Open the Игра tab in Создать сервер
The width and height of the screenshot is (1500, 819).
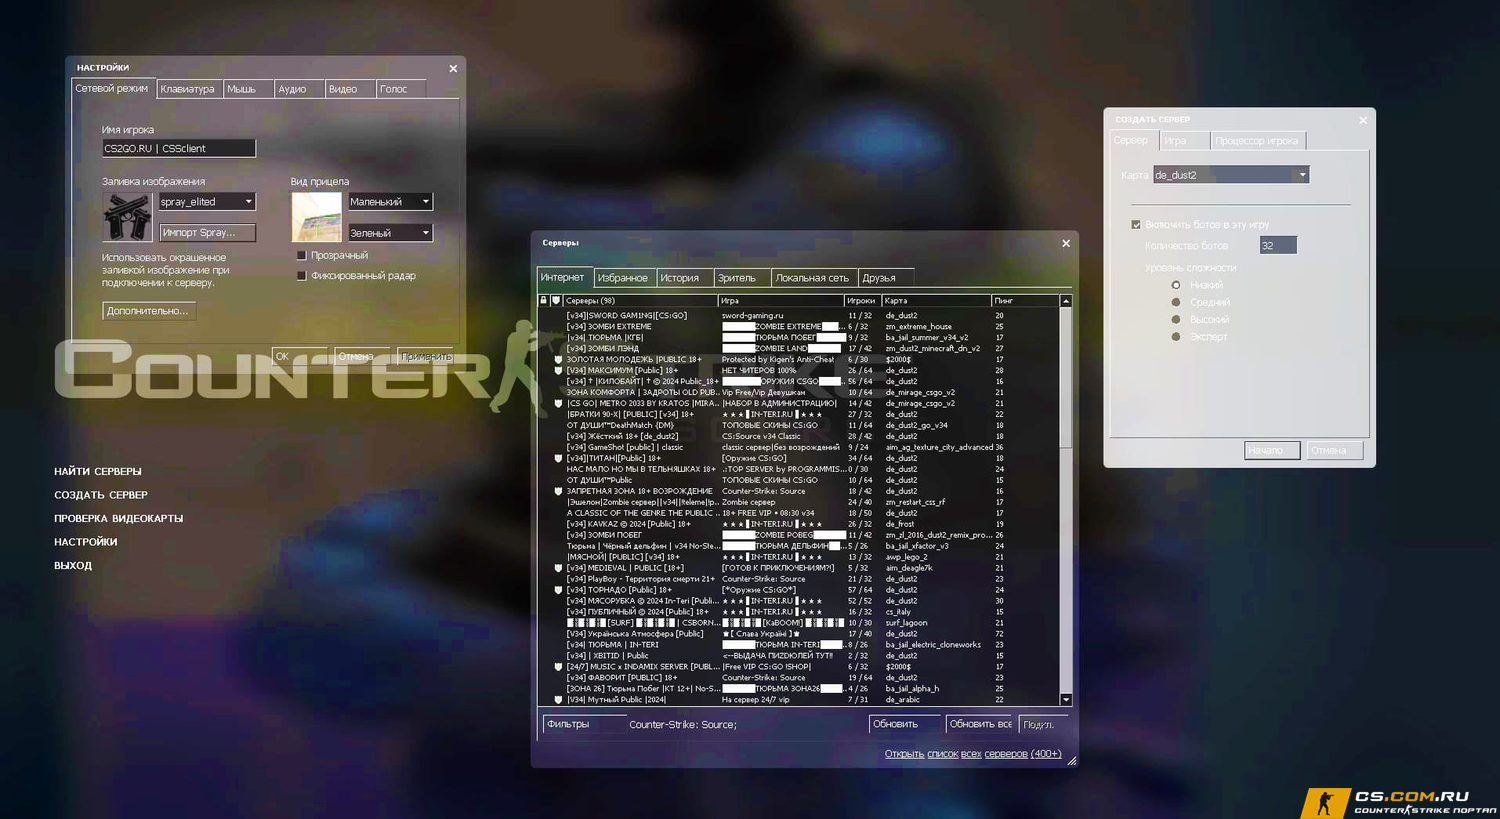tap(1185, 141)
